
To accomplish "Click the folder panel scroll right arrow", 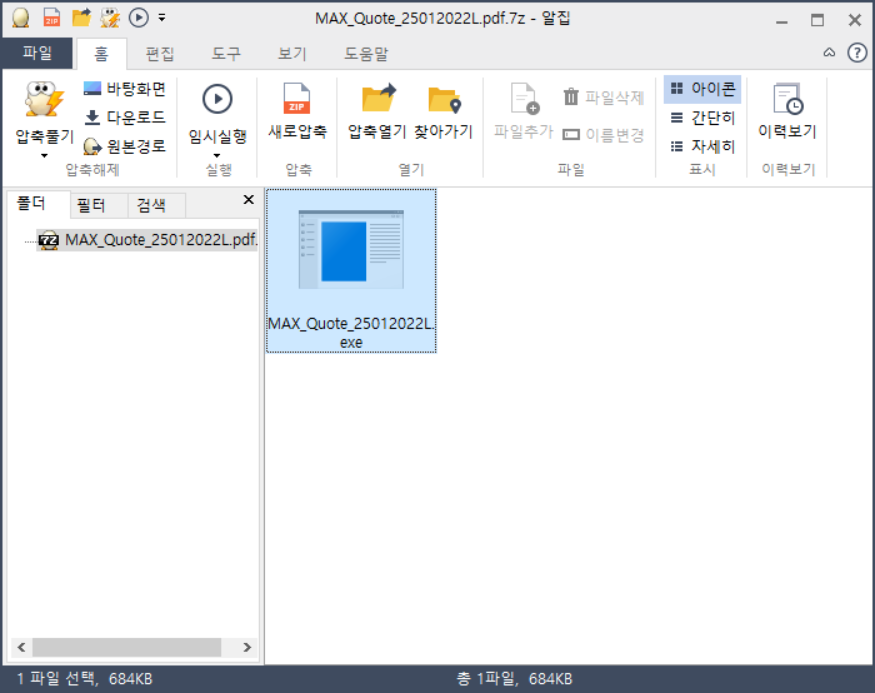I will [247, 647].
